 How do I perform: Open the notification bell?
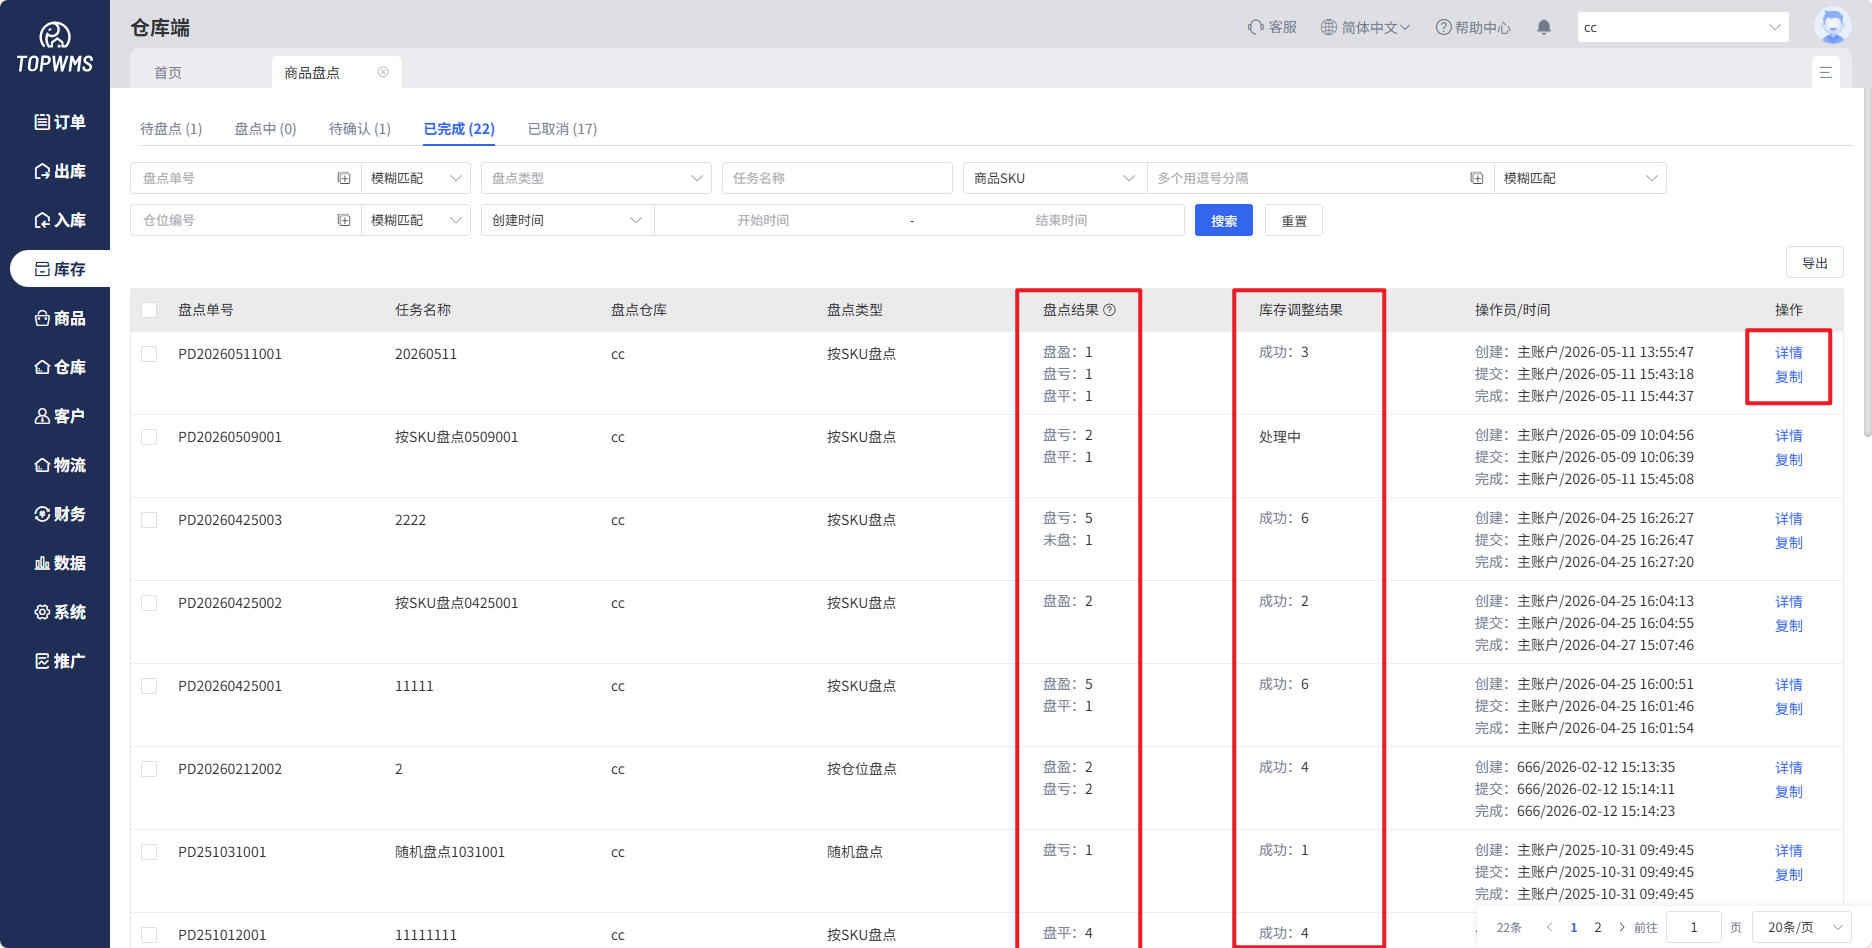pos(1544,27)
